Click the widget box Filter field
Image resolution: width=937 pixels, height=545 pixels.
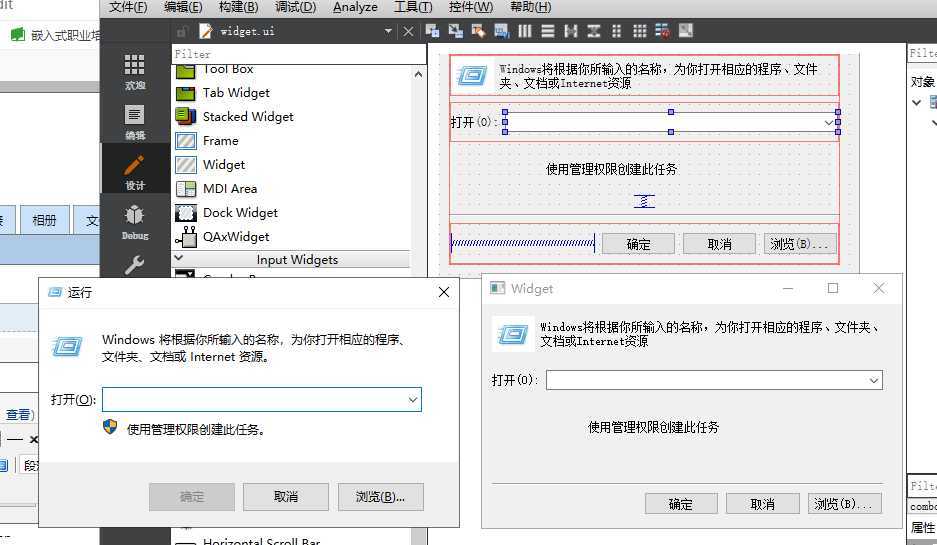[299, 54]
